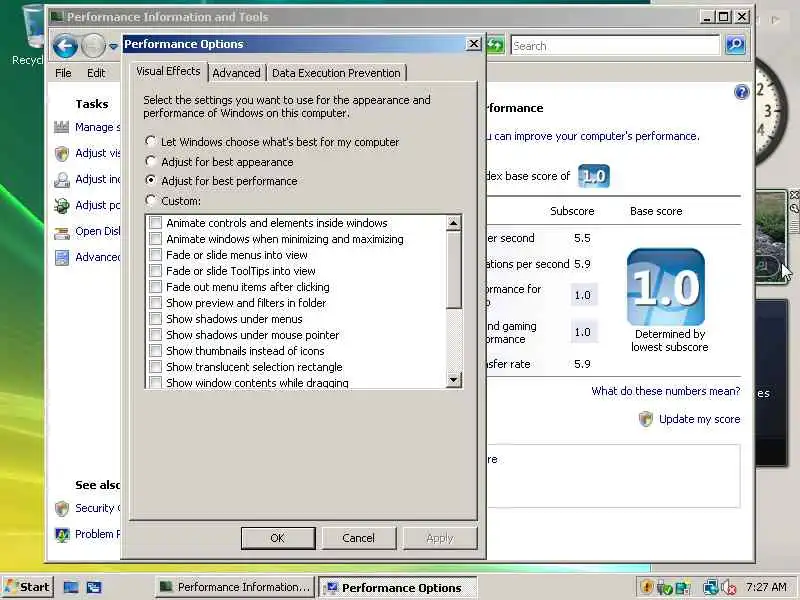Click the Adjust visual effects shield icon
This screenshot has width=800, height=600.
click(x=61, y=153)
